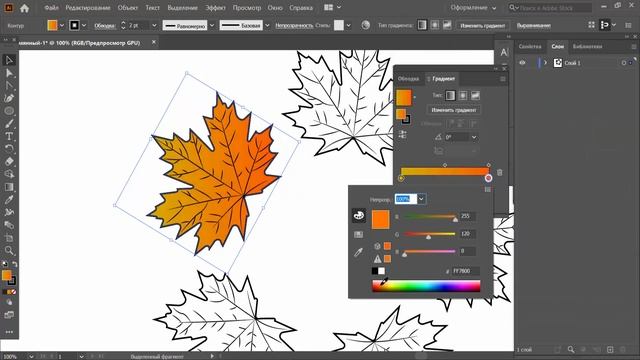Switch to the Библиотеки tab
This screenshot has height=360, width=640.
click(x=587, y=47)
